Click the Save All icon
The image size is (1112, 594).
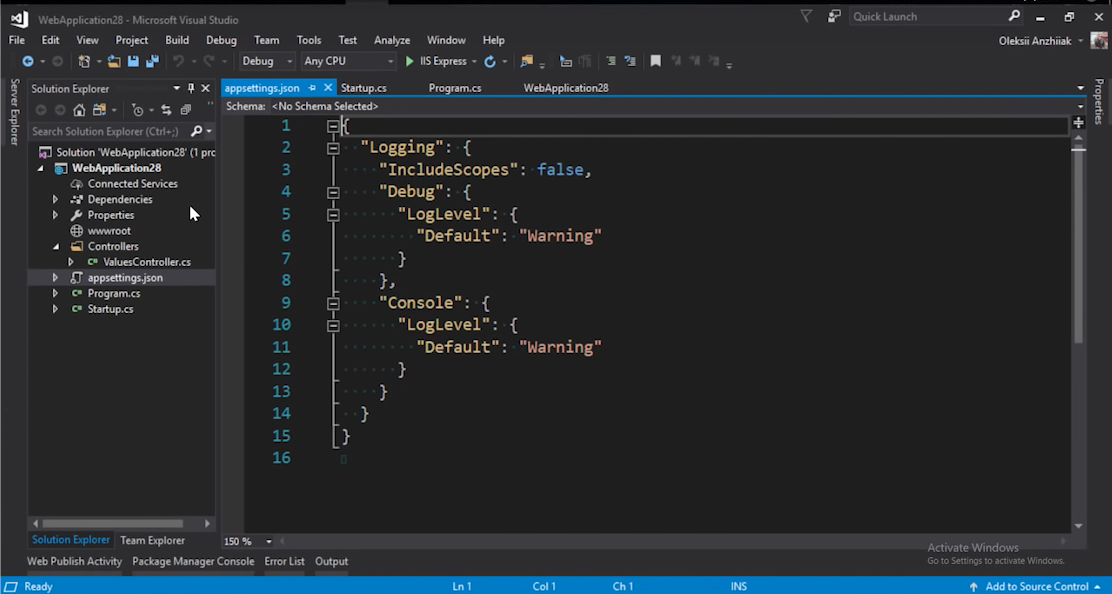[152, 62]
